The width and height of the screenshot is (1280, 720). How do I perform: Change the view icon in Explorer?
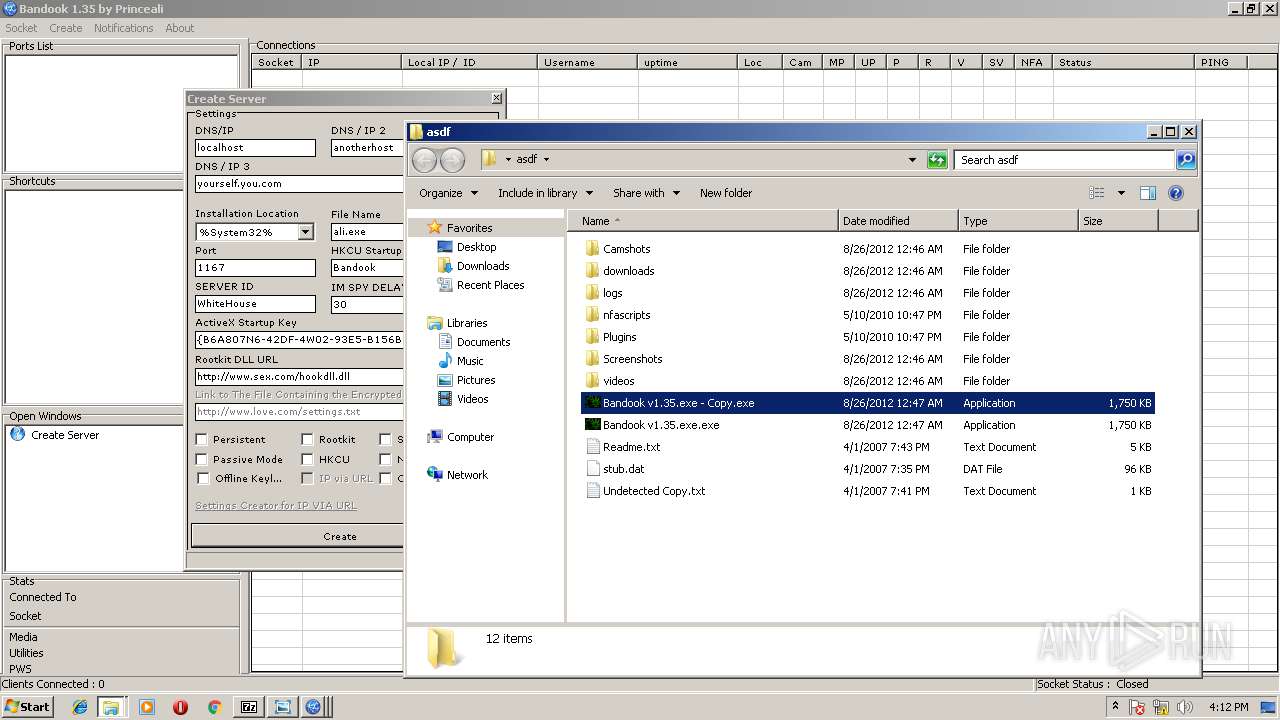[x=1097, y=193]
